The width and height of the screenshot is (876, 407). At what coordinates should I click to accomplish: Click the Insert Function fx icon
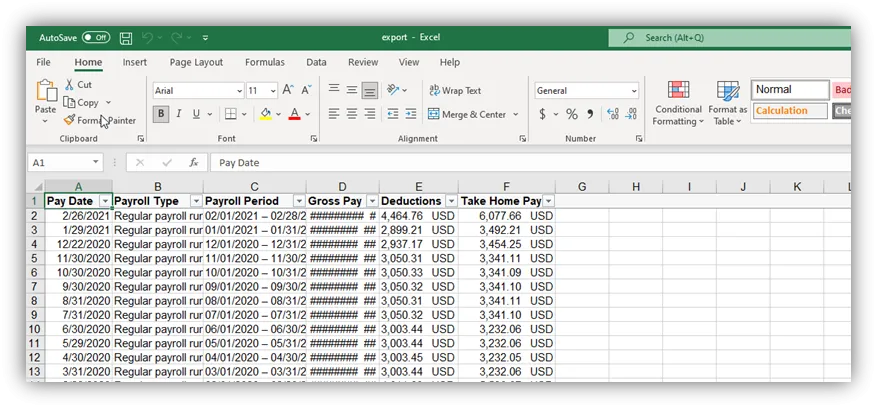pos(194,162)
